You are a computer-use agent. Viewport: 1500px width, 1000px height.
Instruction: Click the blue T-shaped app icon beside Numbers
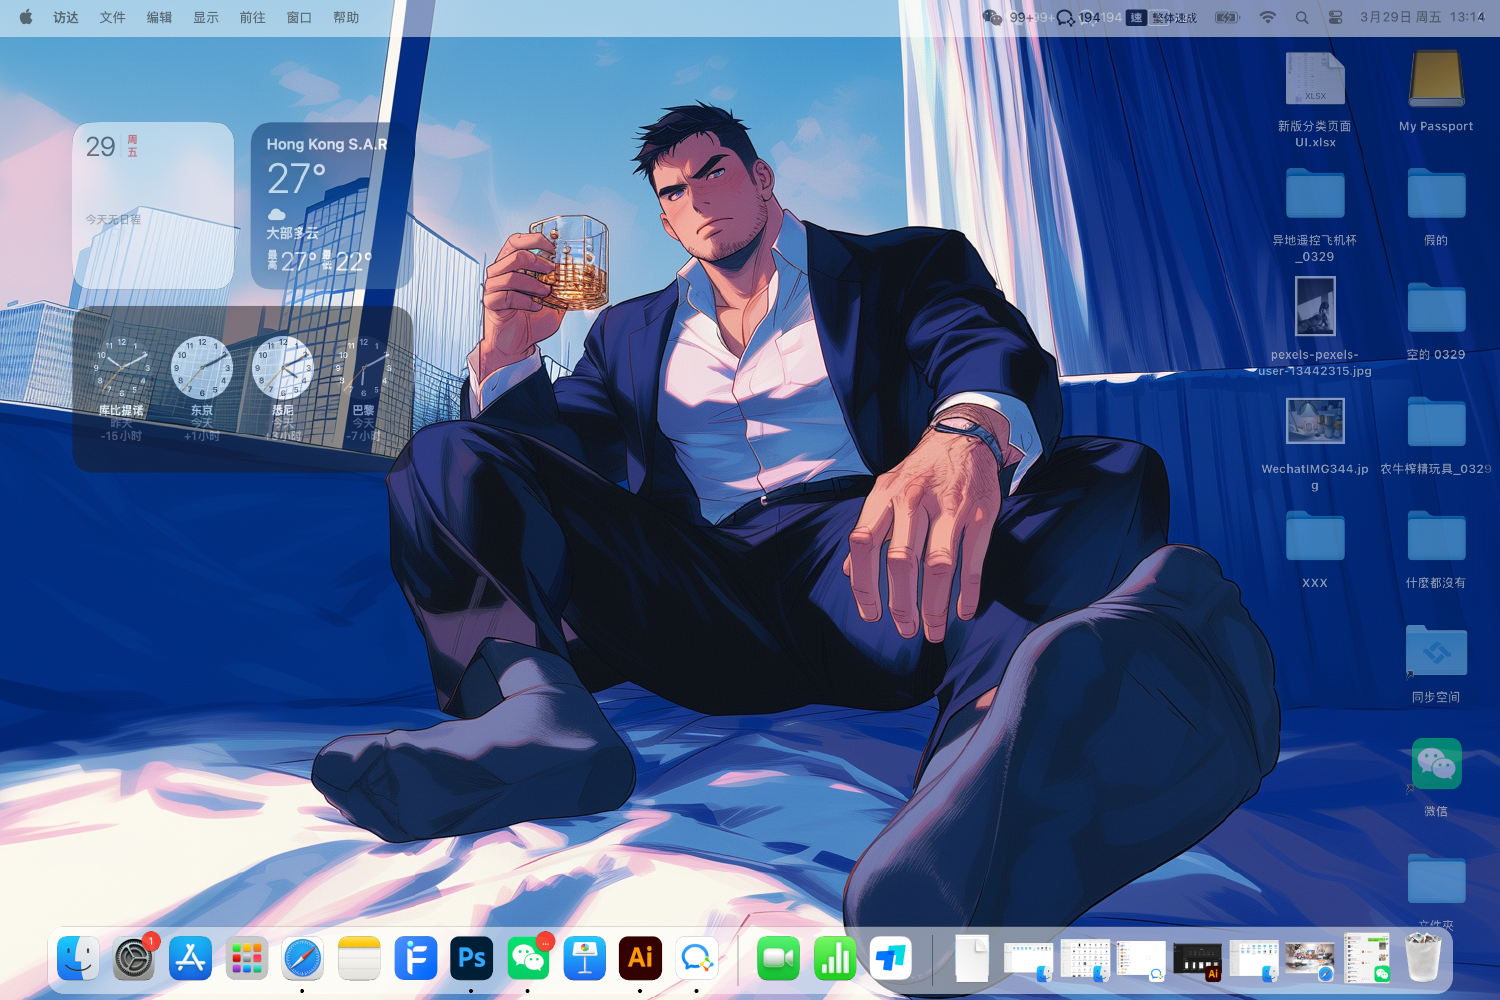pos(890,958)
